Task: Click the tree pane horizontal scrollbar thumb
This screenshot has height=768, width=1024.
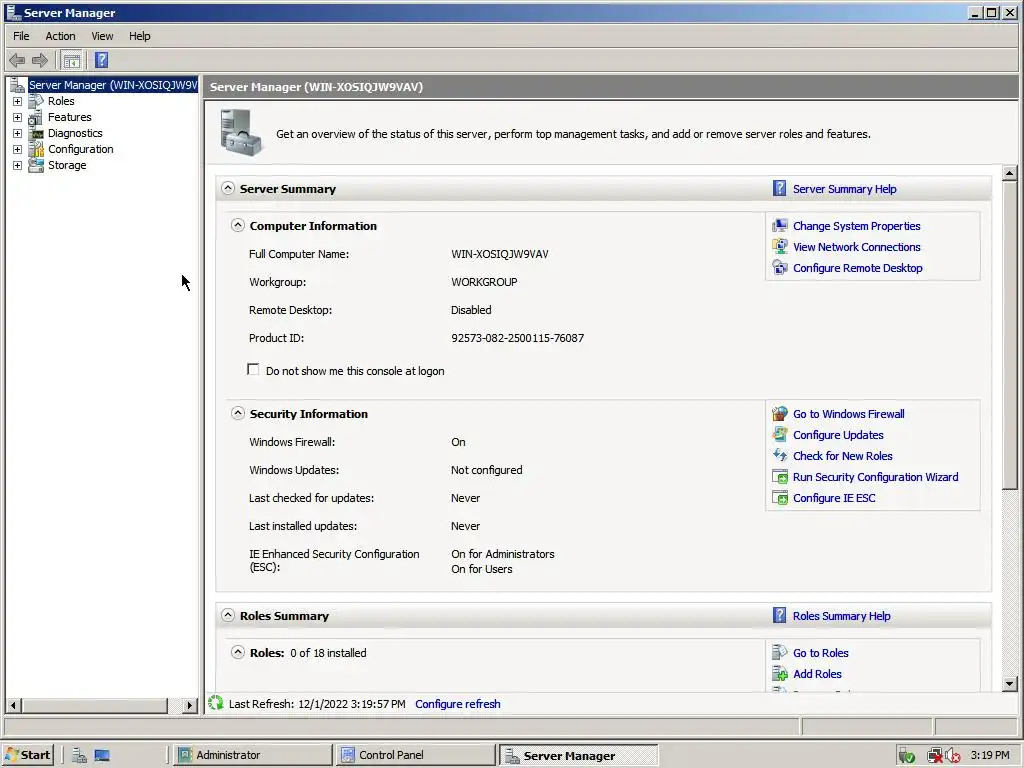Action: pyautogui.click(x=95, y=705)
